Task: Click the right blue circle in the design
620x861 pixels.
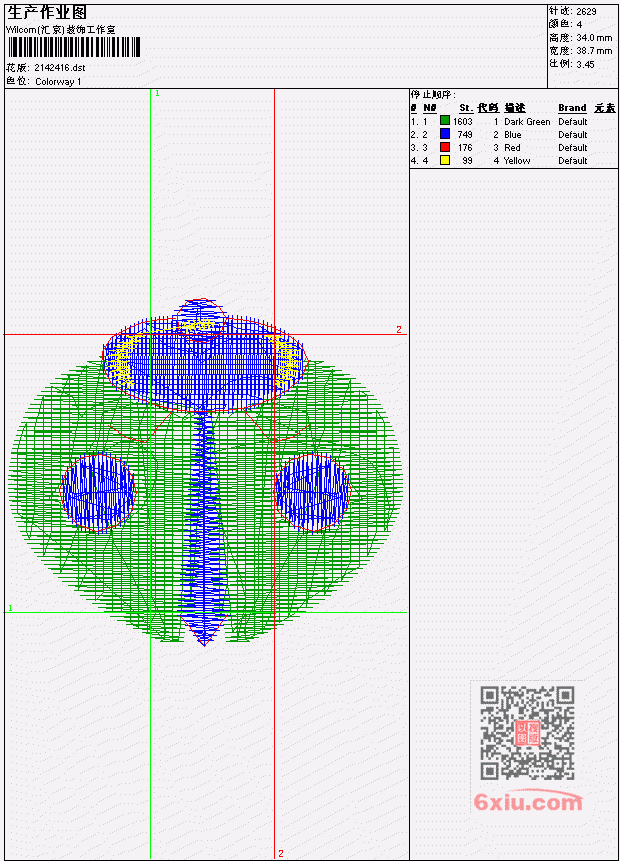Action: [x=312, y=493]
